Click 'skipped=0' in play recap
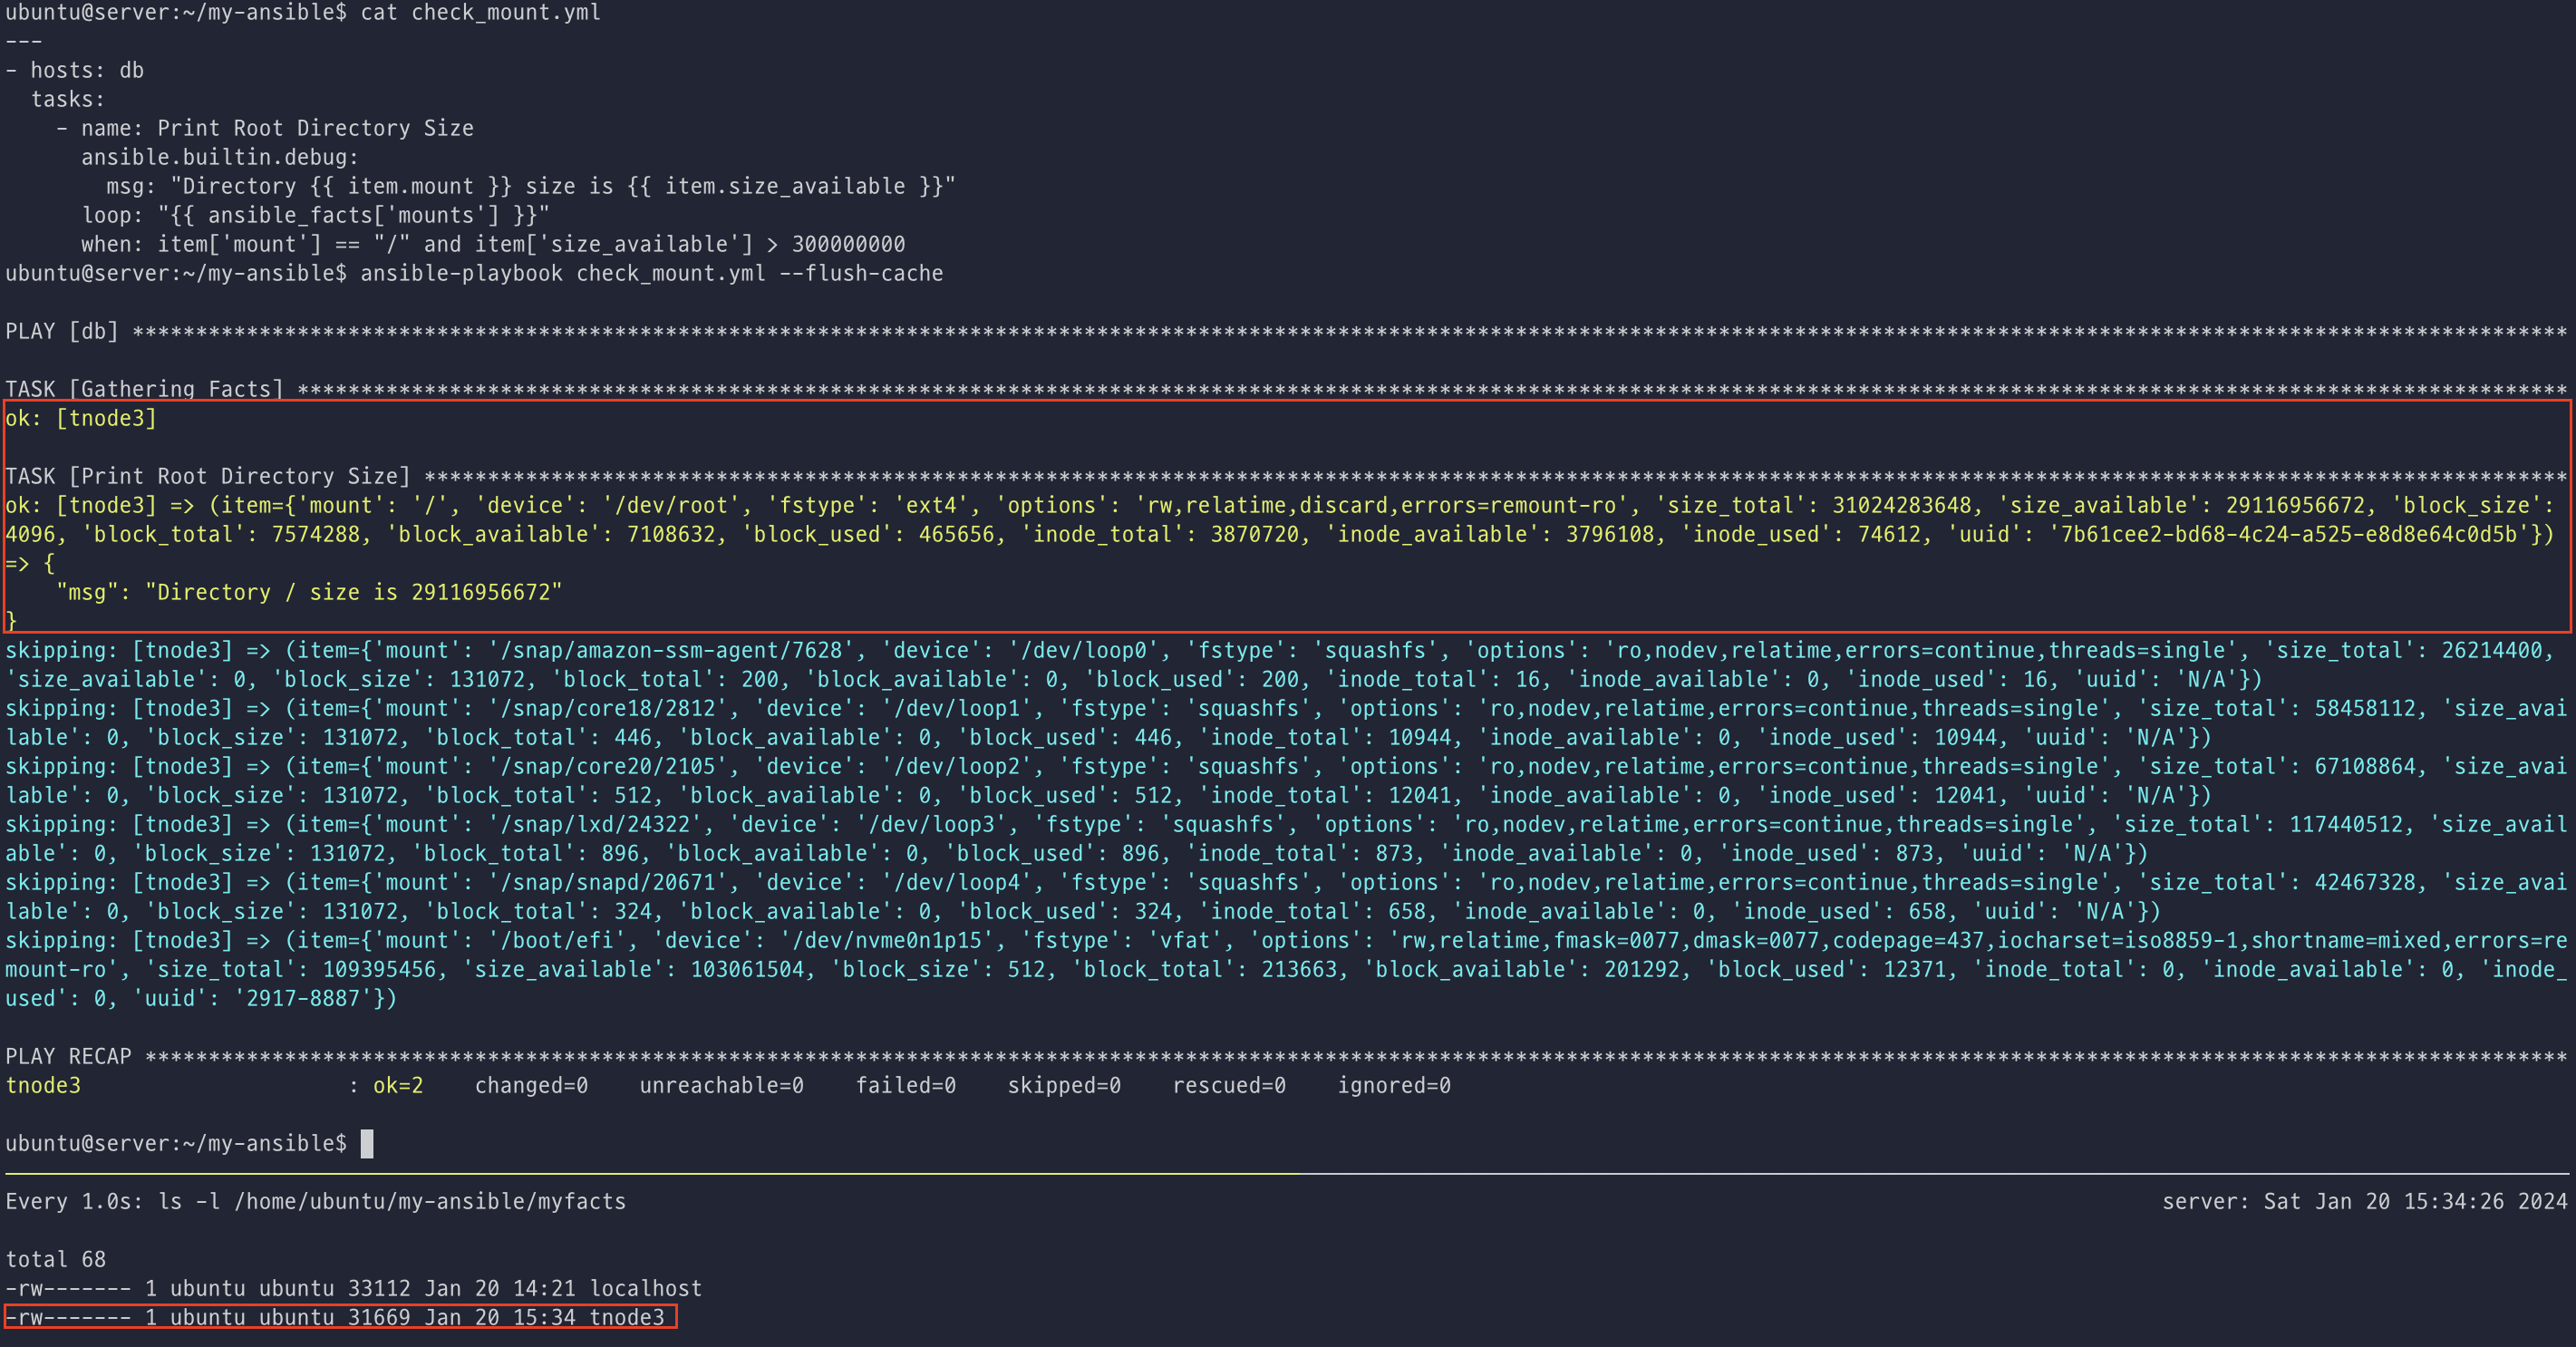2576x1347 pixels. click(1063, 1085)
